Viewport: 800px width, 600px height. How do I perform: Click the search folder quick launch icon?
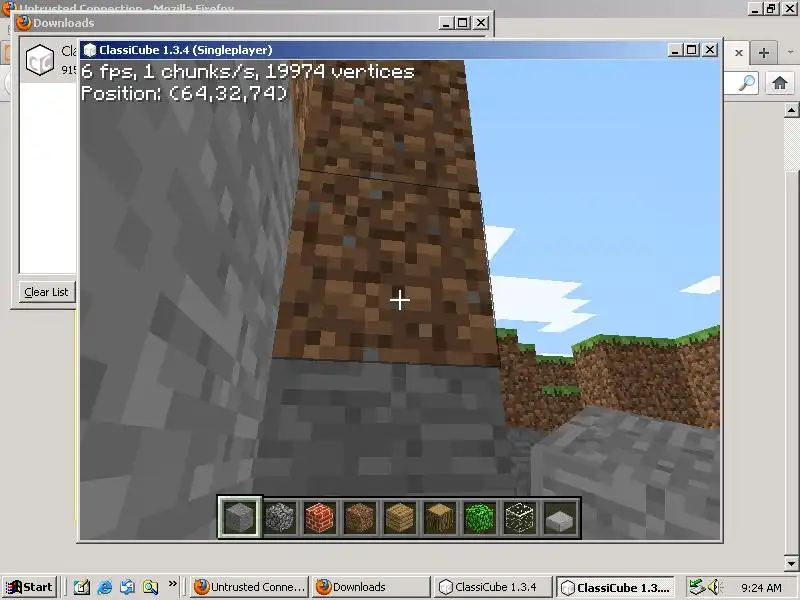pyautogui.click(x=150, y=587)
